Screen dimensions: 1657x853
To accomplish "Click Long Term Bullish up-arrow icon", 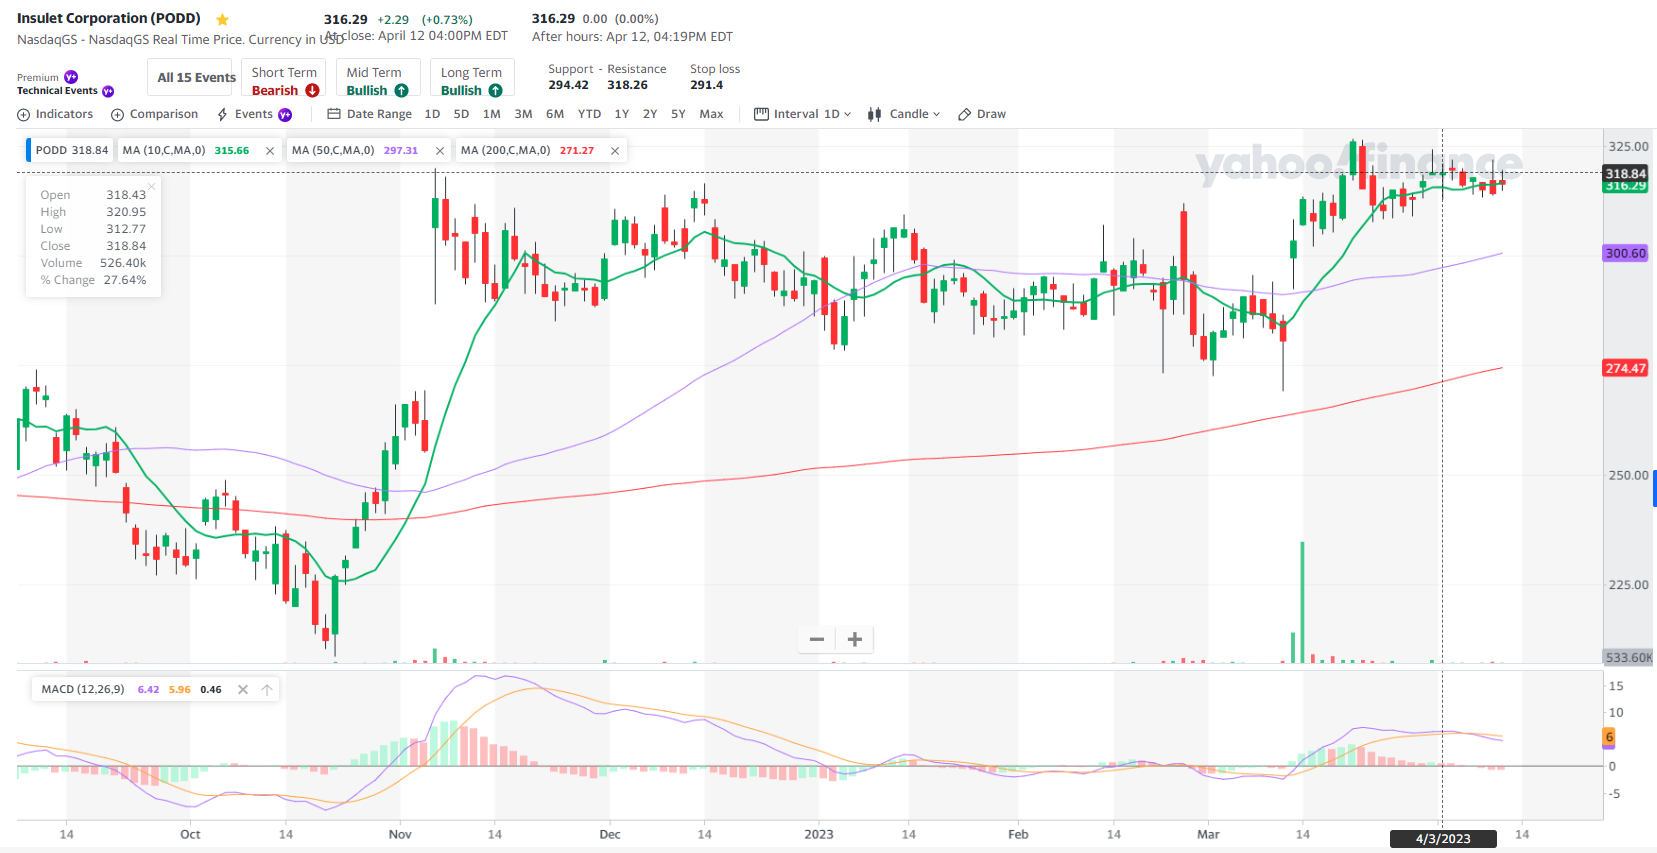I will tap(495, 90).
